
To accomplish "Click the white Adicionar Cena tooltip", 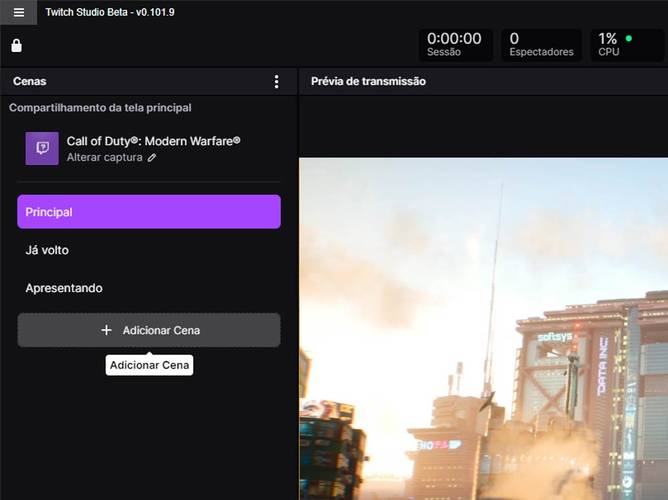I will (149, 365).
